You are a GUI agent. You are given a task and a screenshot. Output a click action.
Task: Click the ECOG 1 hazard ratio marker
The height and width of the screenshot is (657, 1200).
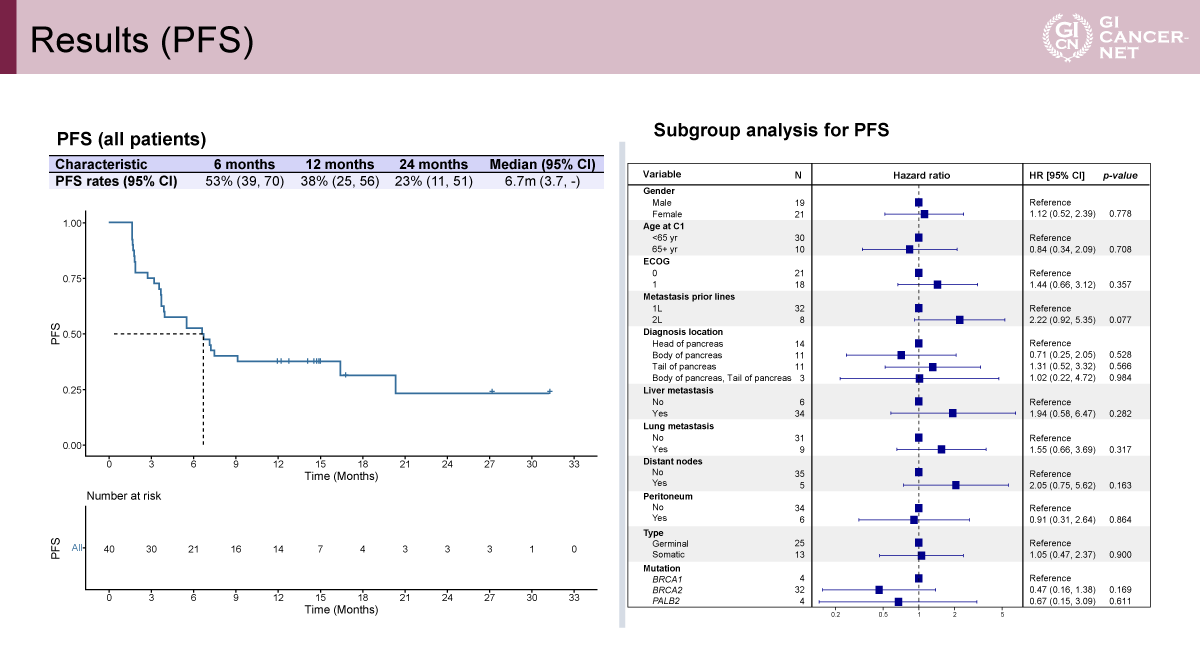[x=937, y=285]
